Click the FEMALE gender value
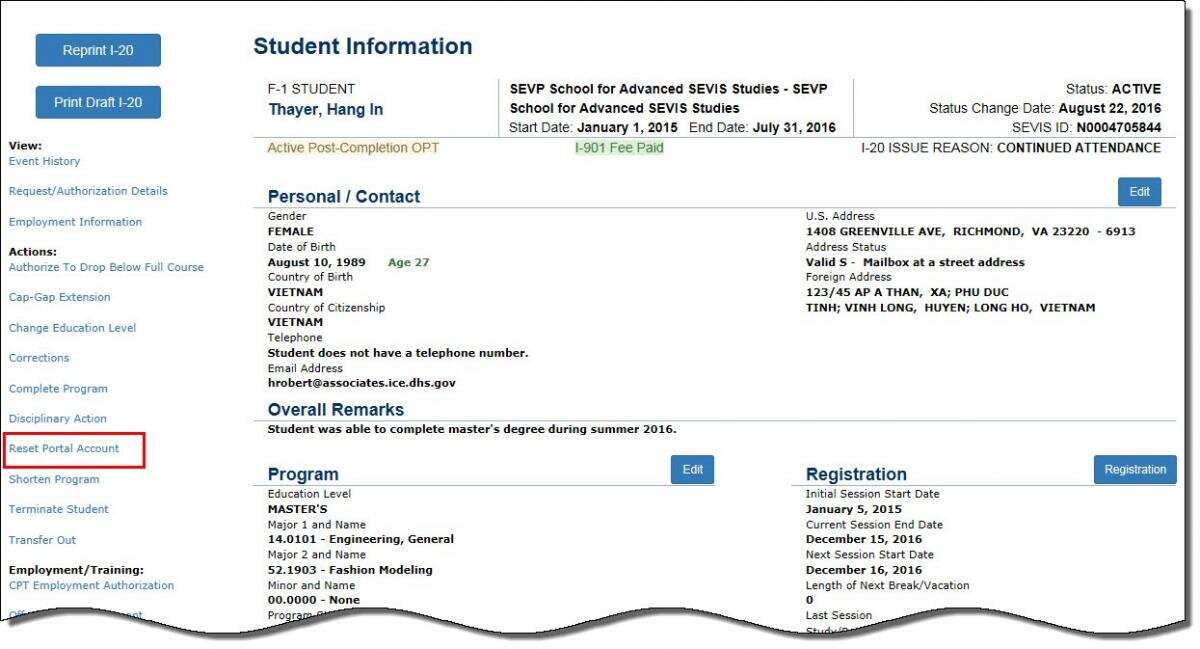 [x=290, y=232]
